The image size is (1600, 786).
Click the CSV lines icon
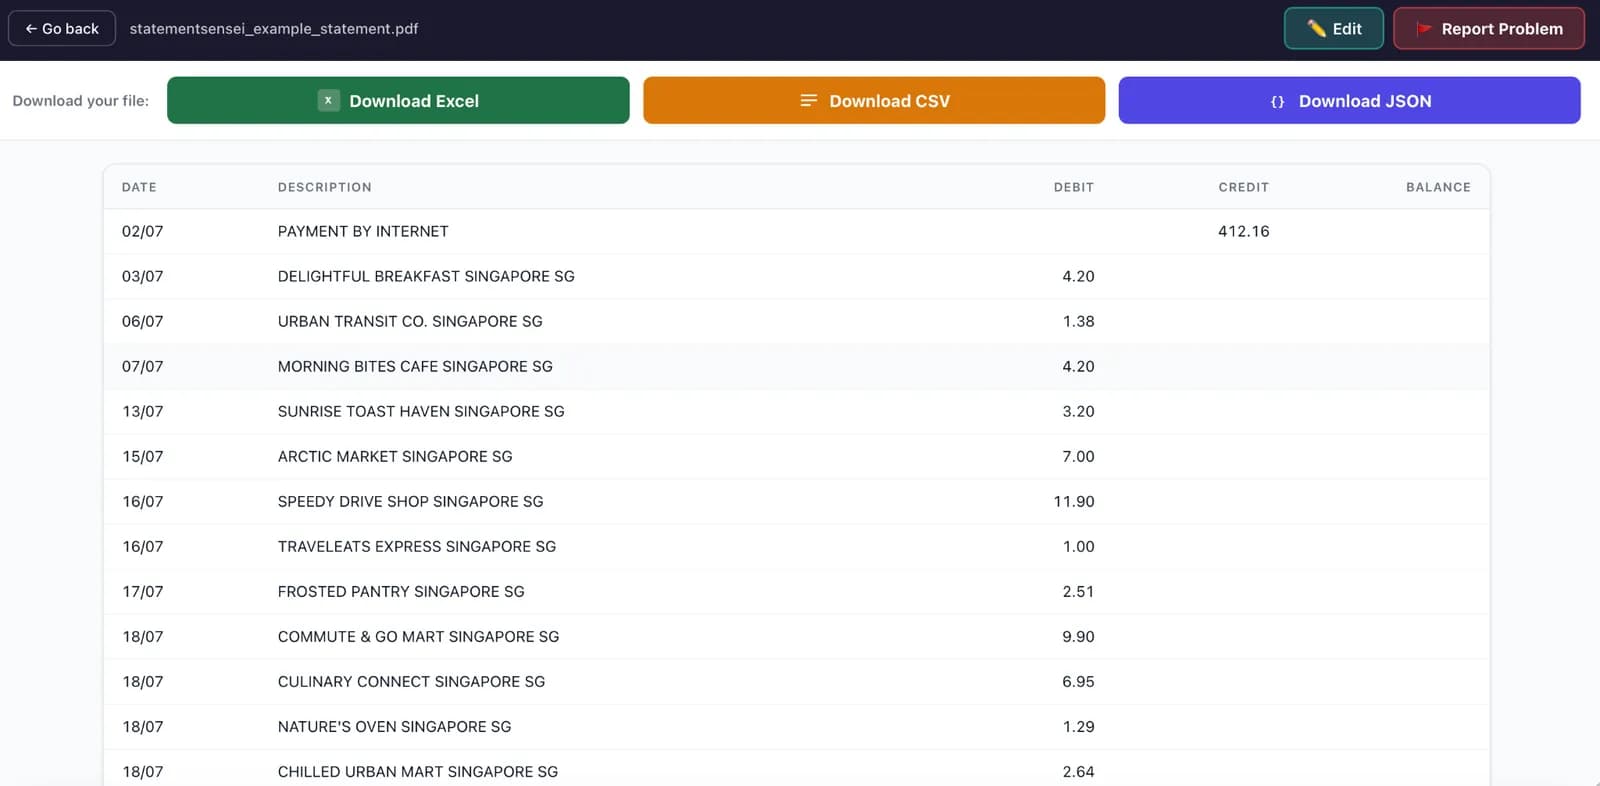(x=809, y=100)
